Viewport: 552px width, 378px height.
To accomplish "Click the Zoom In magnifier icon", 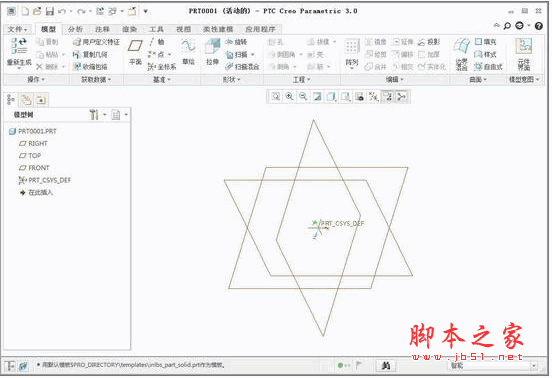I will coord(289,96).
